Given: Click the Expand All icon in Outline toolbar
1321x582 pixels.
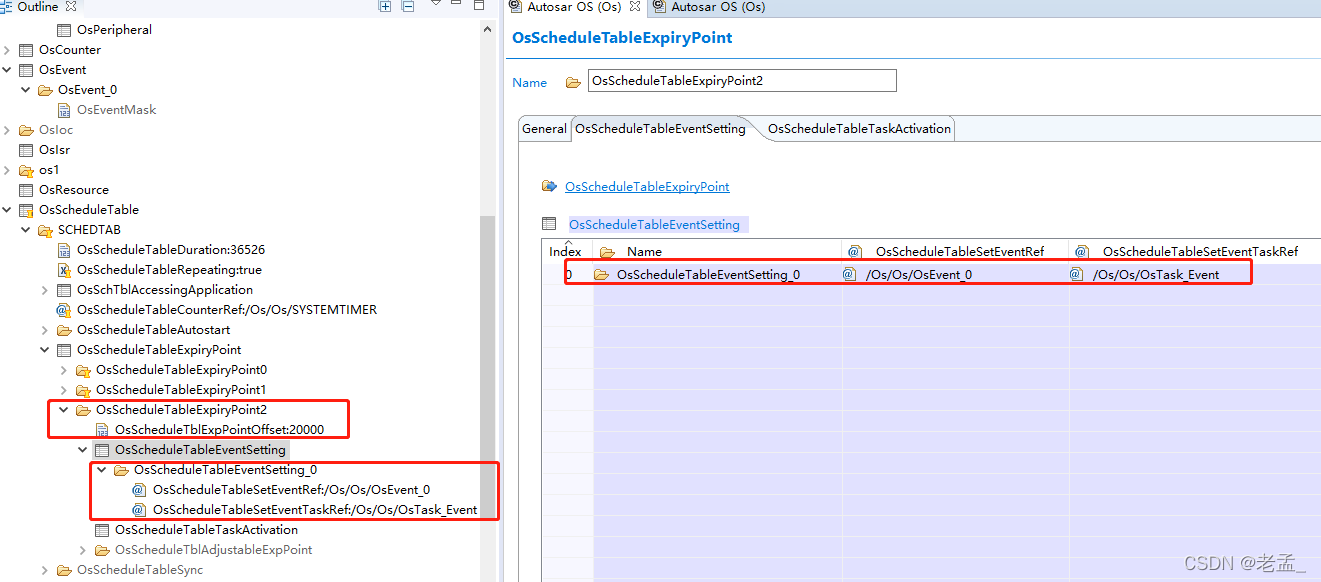Looking at the screenshot, I should tap(385, 6).
